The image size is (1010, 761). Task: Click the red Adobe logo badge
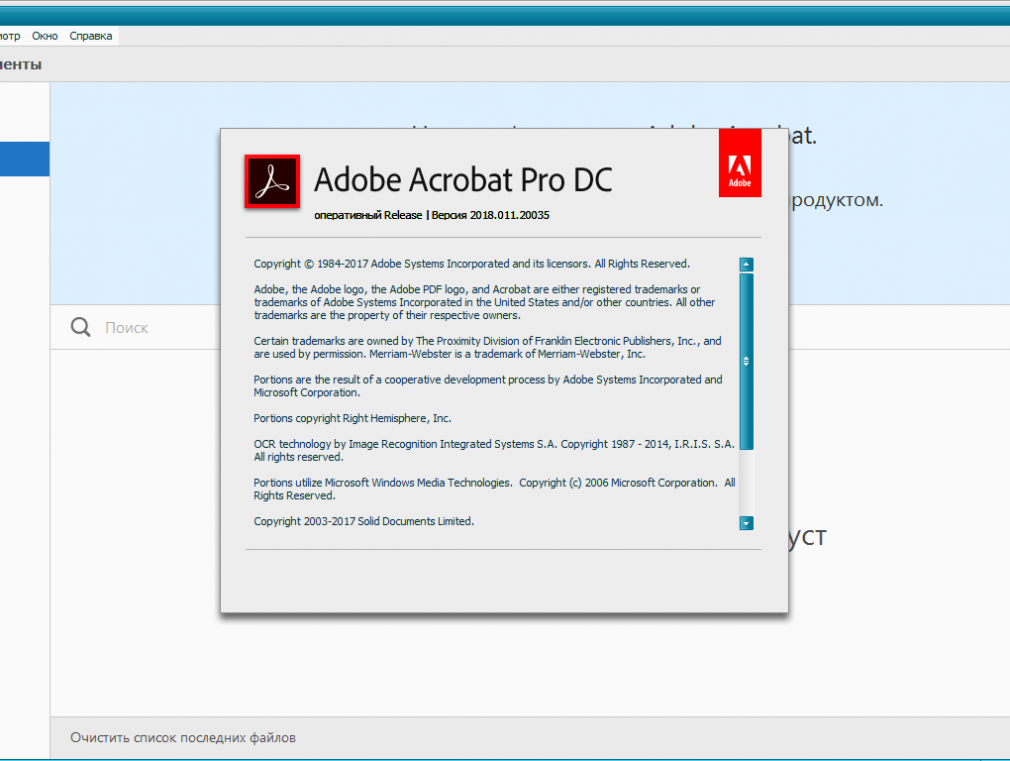click(x=740, y=163)
